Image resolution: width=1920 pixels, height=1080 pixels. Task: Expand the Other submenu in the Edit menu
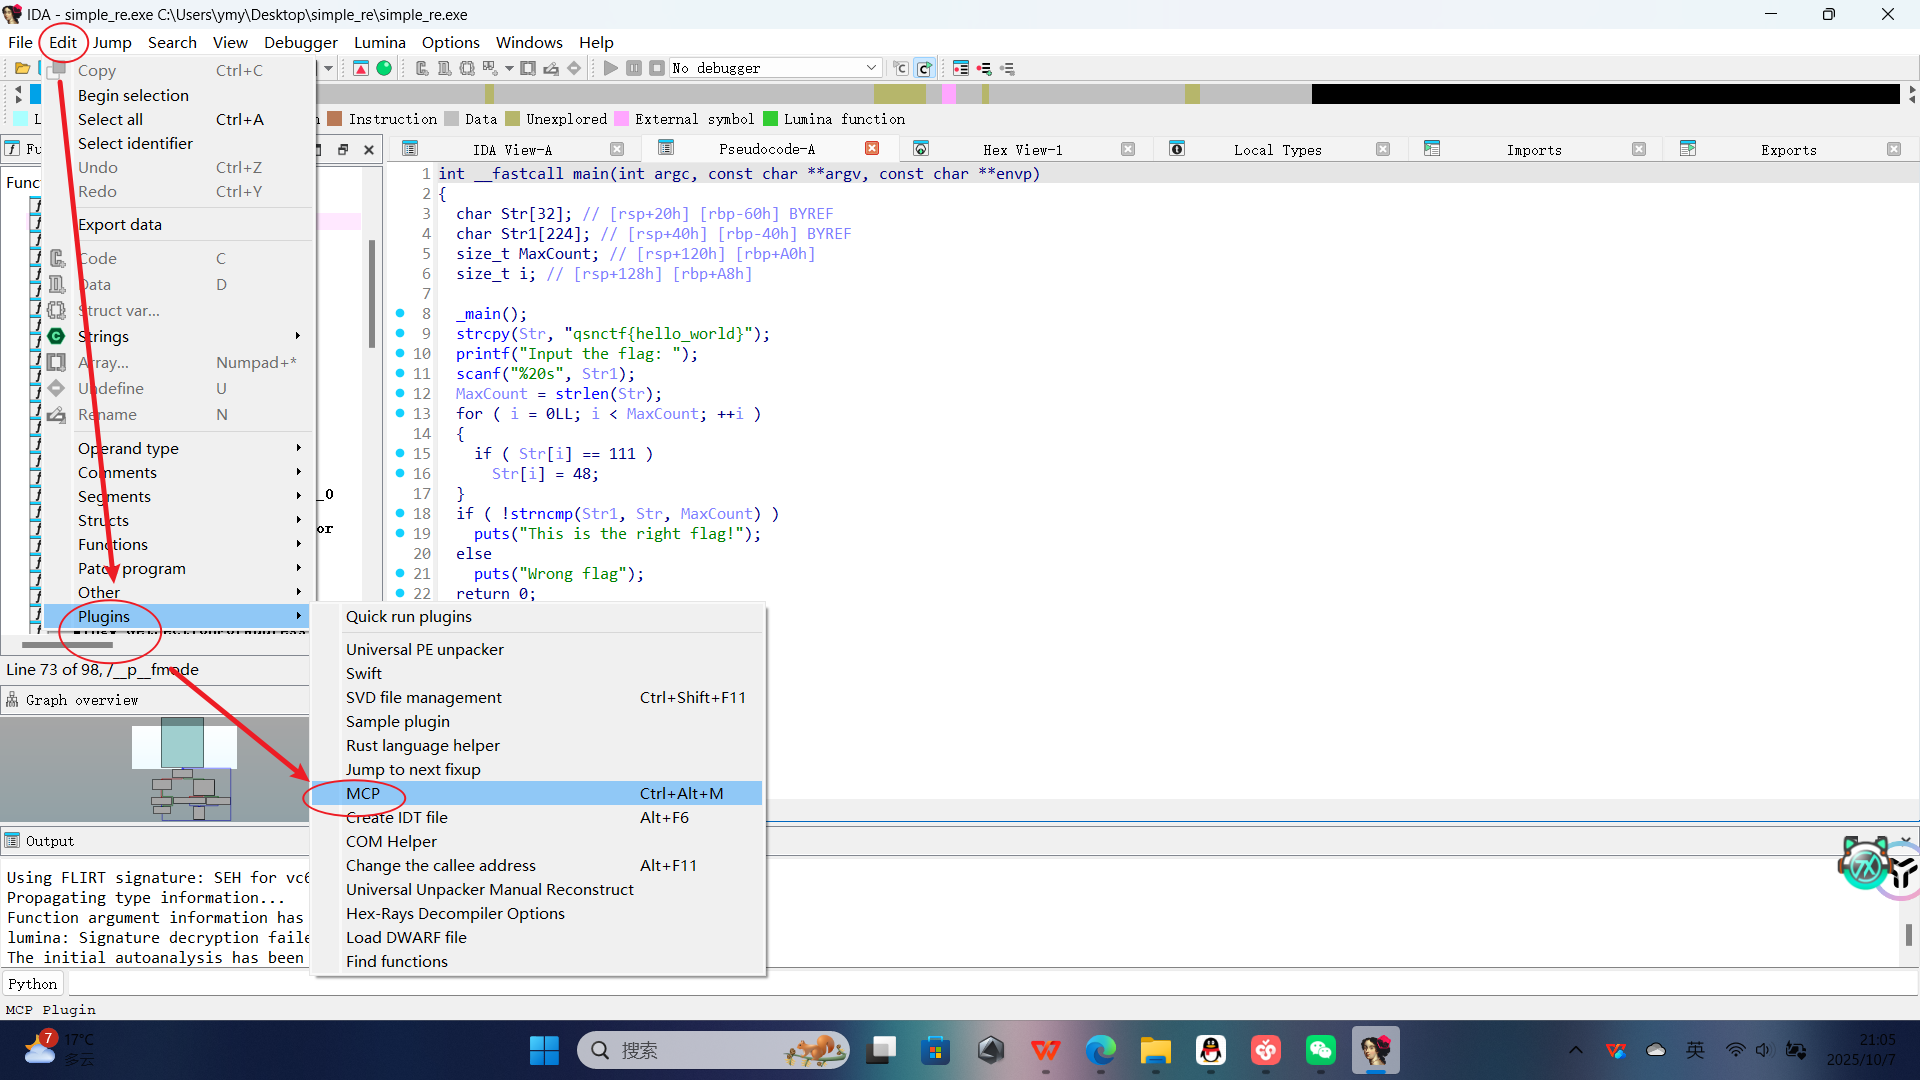click(99, 592)
